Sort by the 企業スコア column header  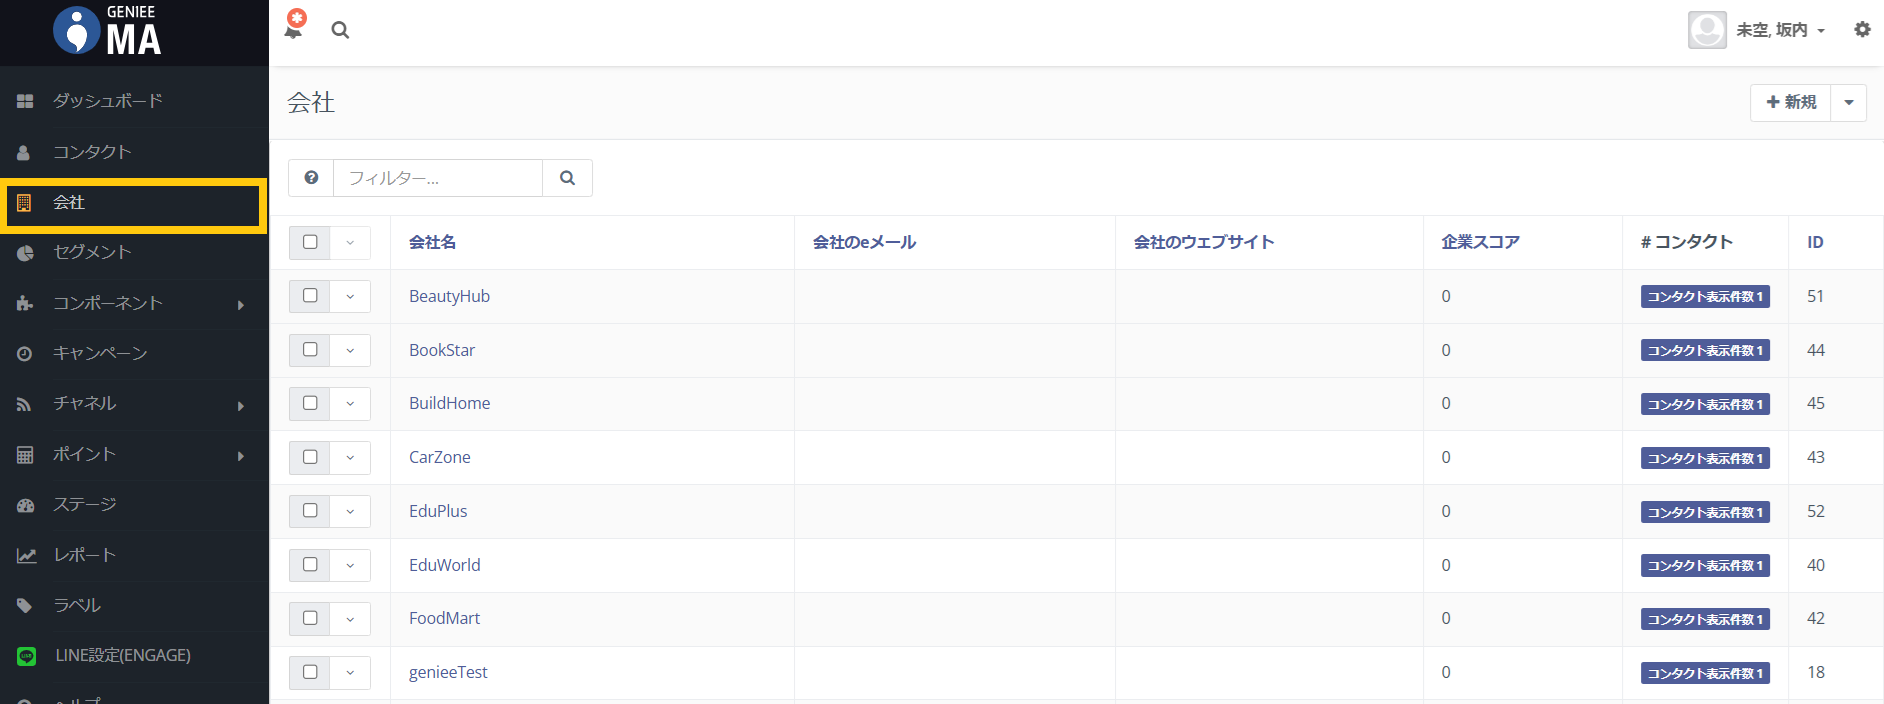click(1480, 242)
